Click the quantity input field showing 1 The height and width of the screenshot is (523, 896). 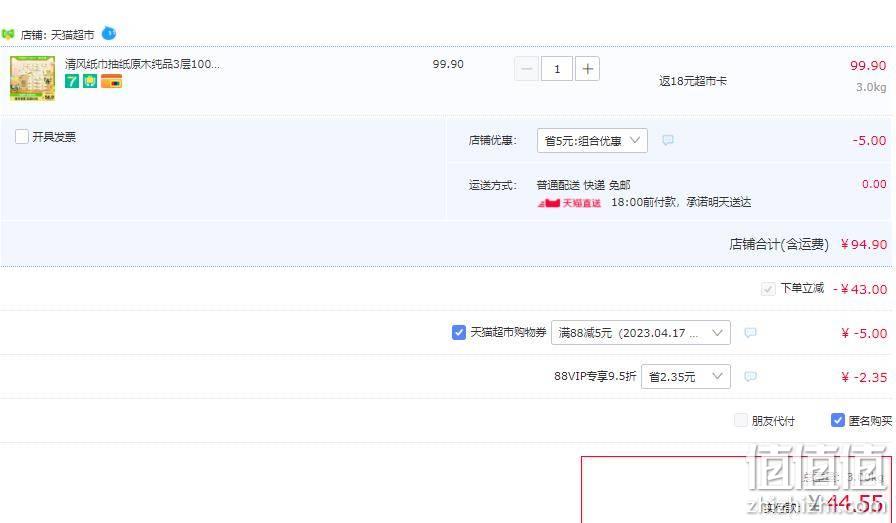[557, 69]
